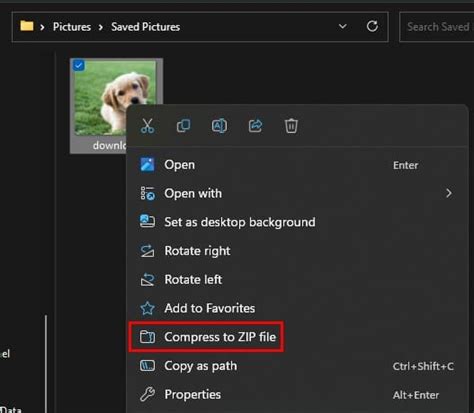This screenshot has width=474, height=413.
Task: Click the Saved Pictures breadcrumb
Action: coord(146,27)
